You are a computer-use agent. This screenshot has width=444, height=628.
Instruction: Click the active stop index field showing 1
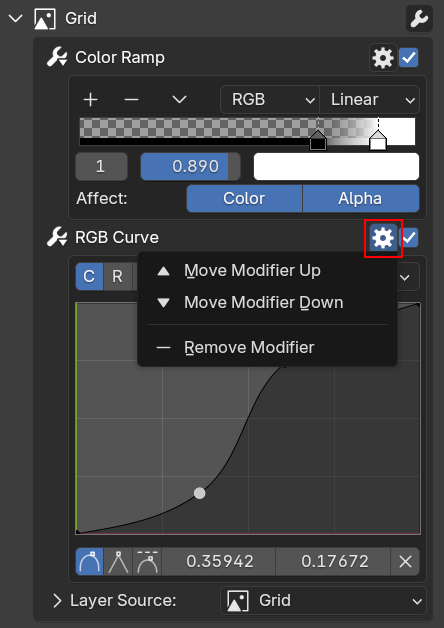click(102, 166)
